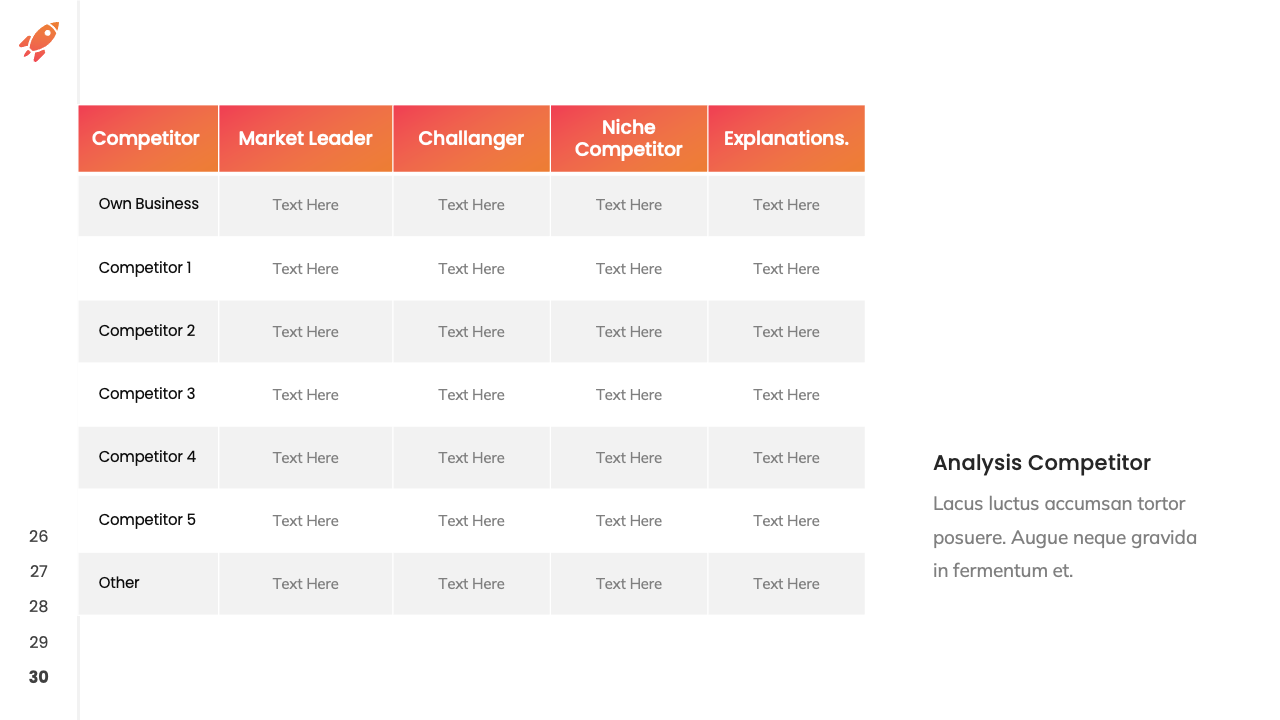Select current slide number 30
Viewport: 1280px width, 720px height.
[x=38, y=677]
